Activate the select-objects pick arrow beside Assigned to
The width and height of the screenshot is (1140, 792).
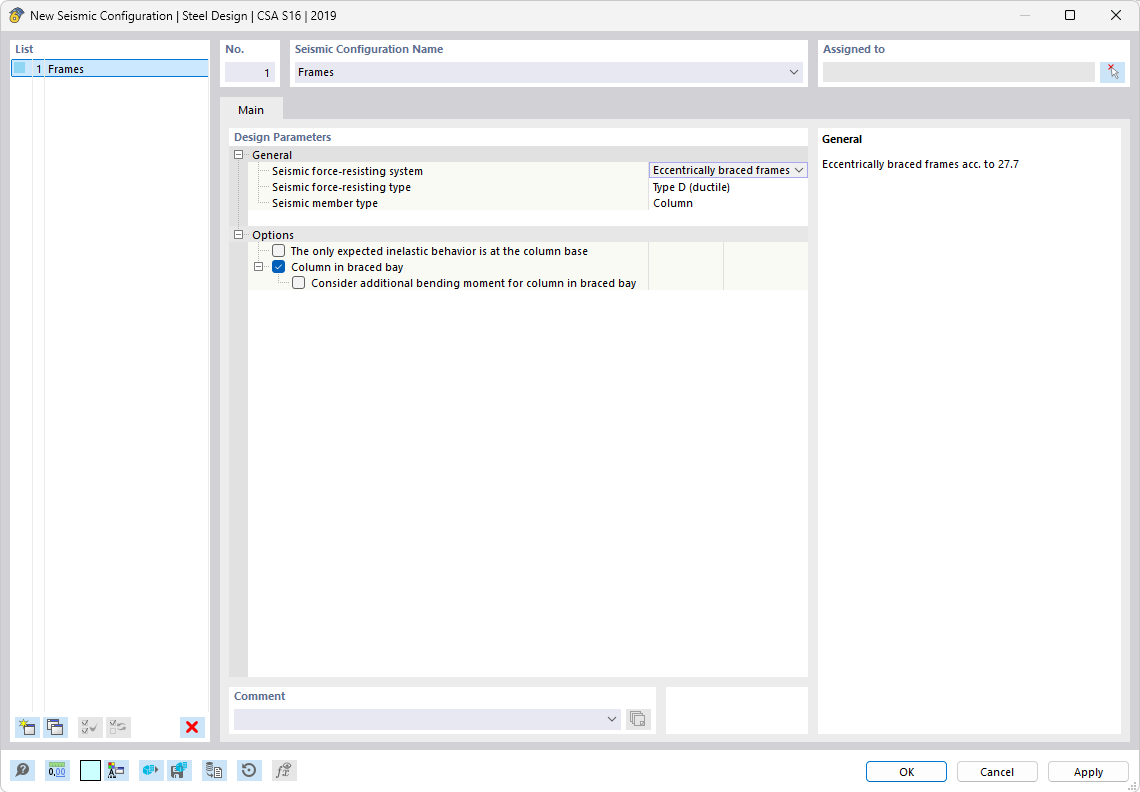coord(1113,71)
